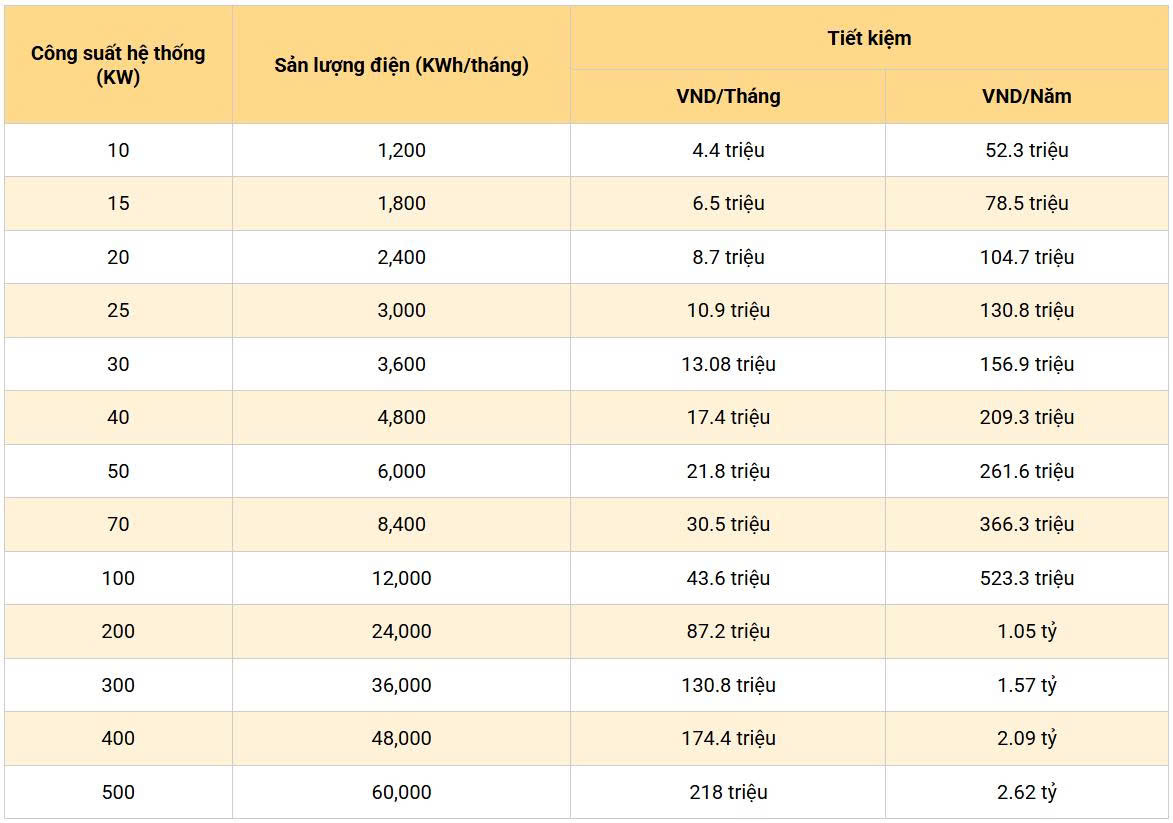
Task: Click the '174.4 triệu' monthly savings cell
Action: click(x=728, y=738)
